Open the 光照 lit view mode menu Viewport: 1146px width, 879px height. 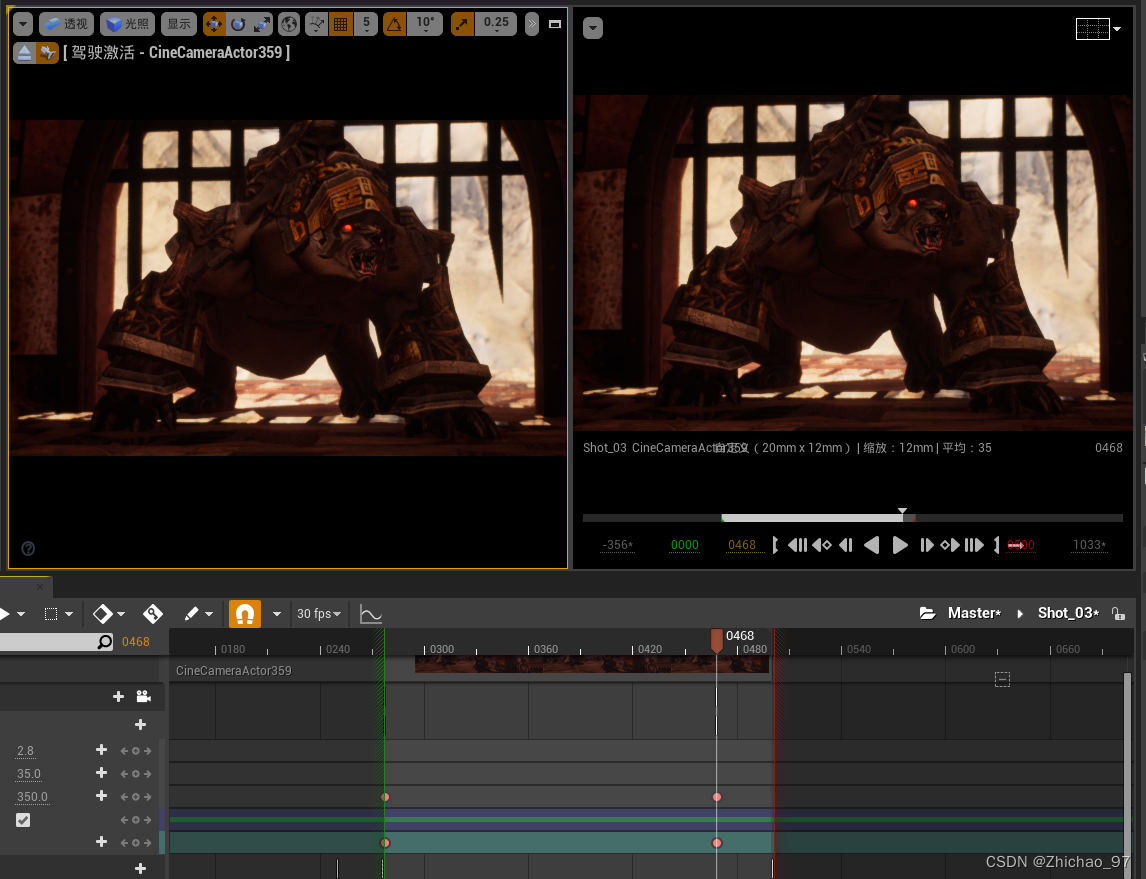click(x=127, y=24)
